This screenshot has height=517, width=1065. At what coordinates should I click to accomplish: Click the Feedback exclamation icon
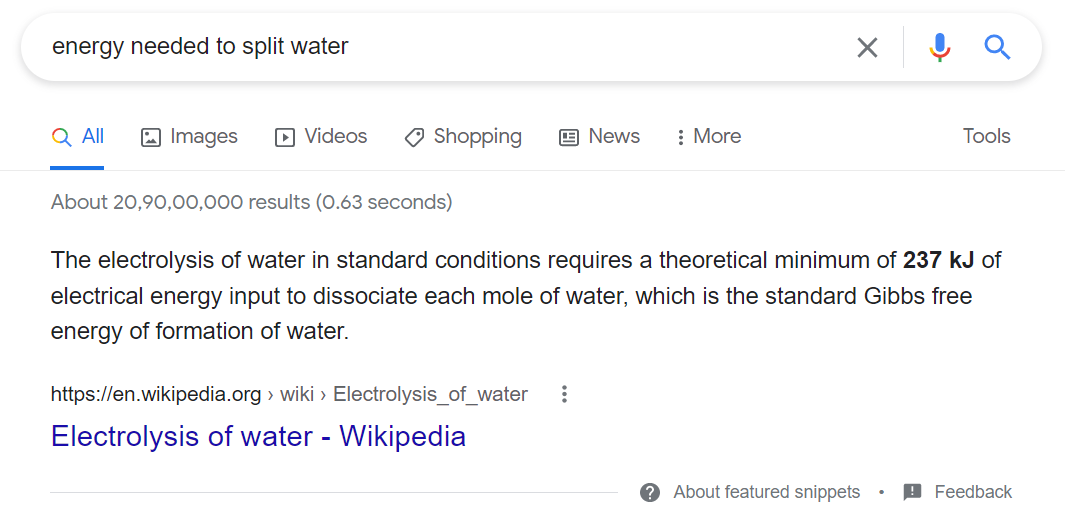912,492
